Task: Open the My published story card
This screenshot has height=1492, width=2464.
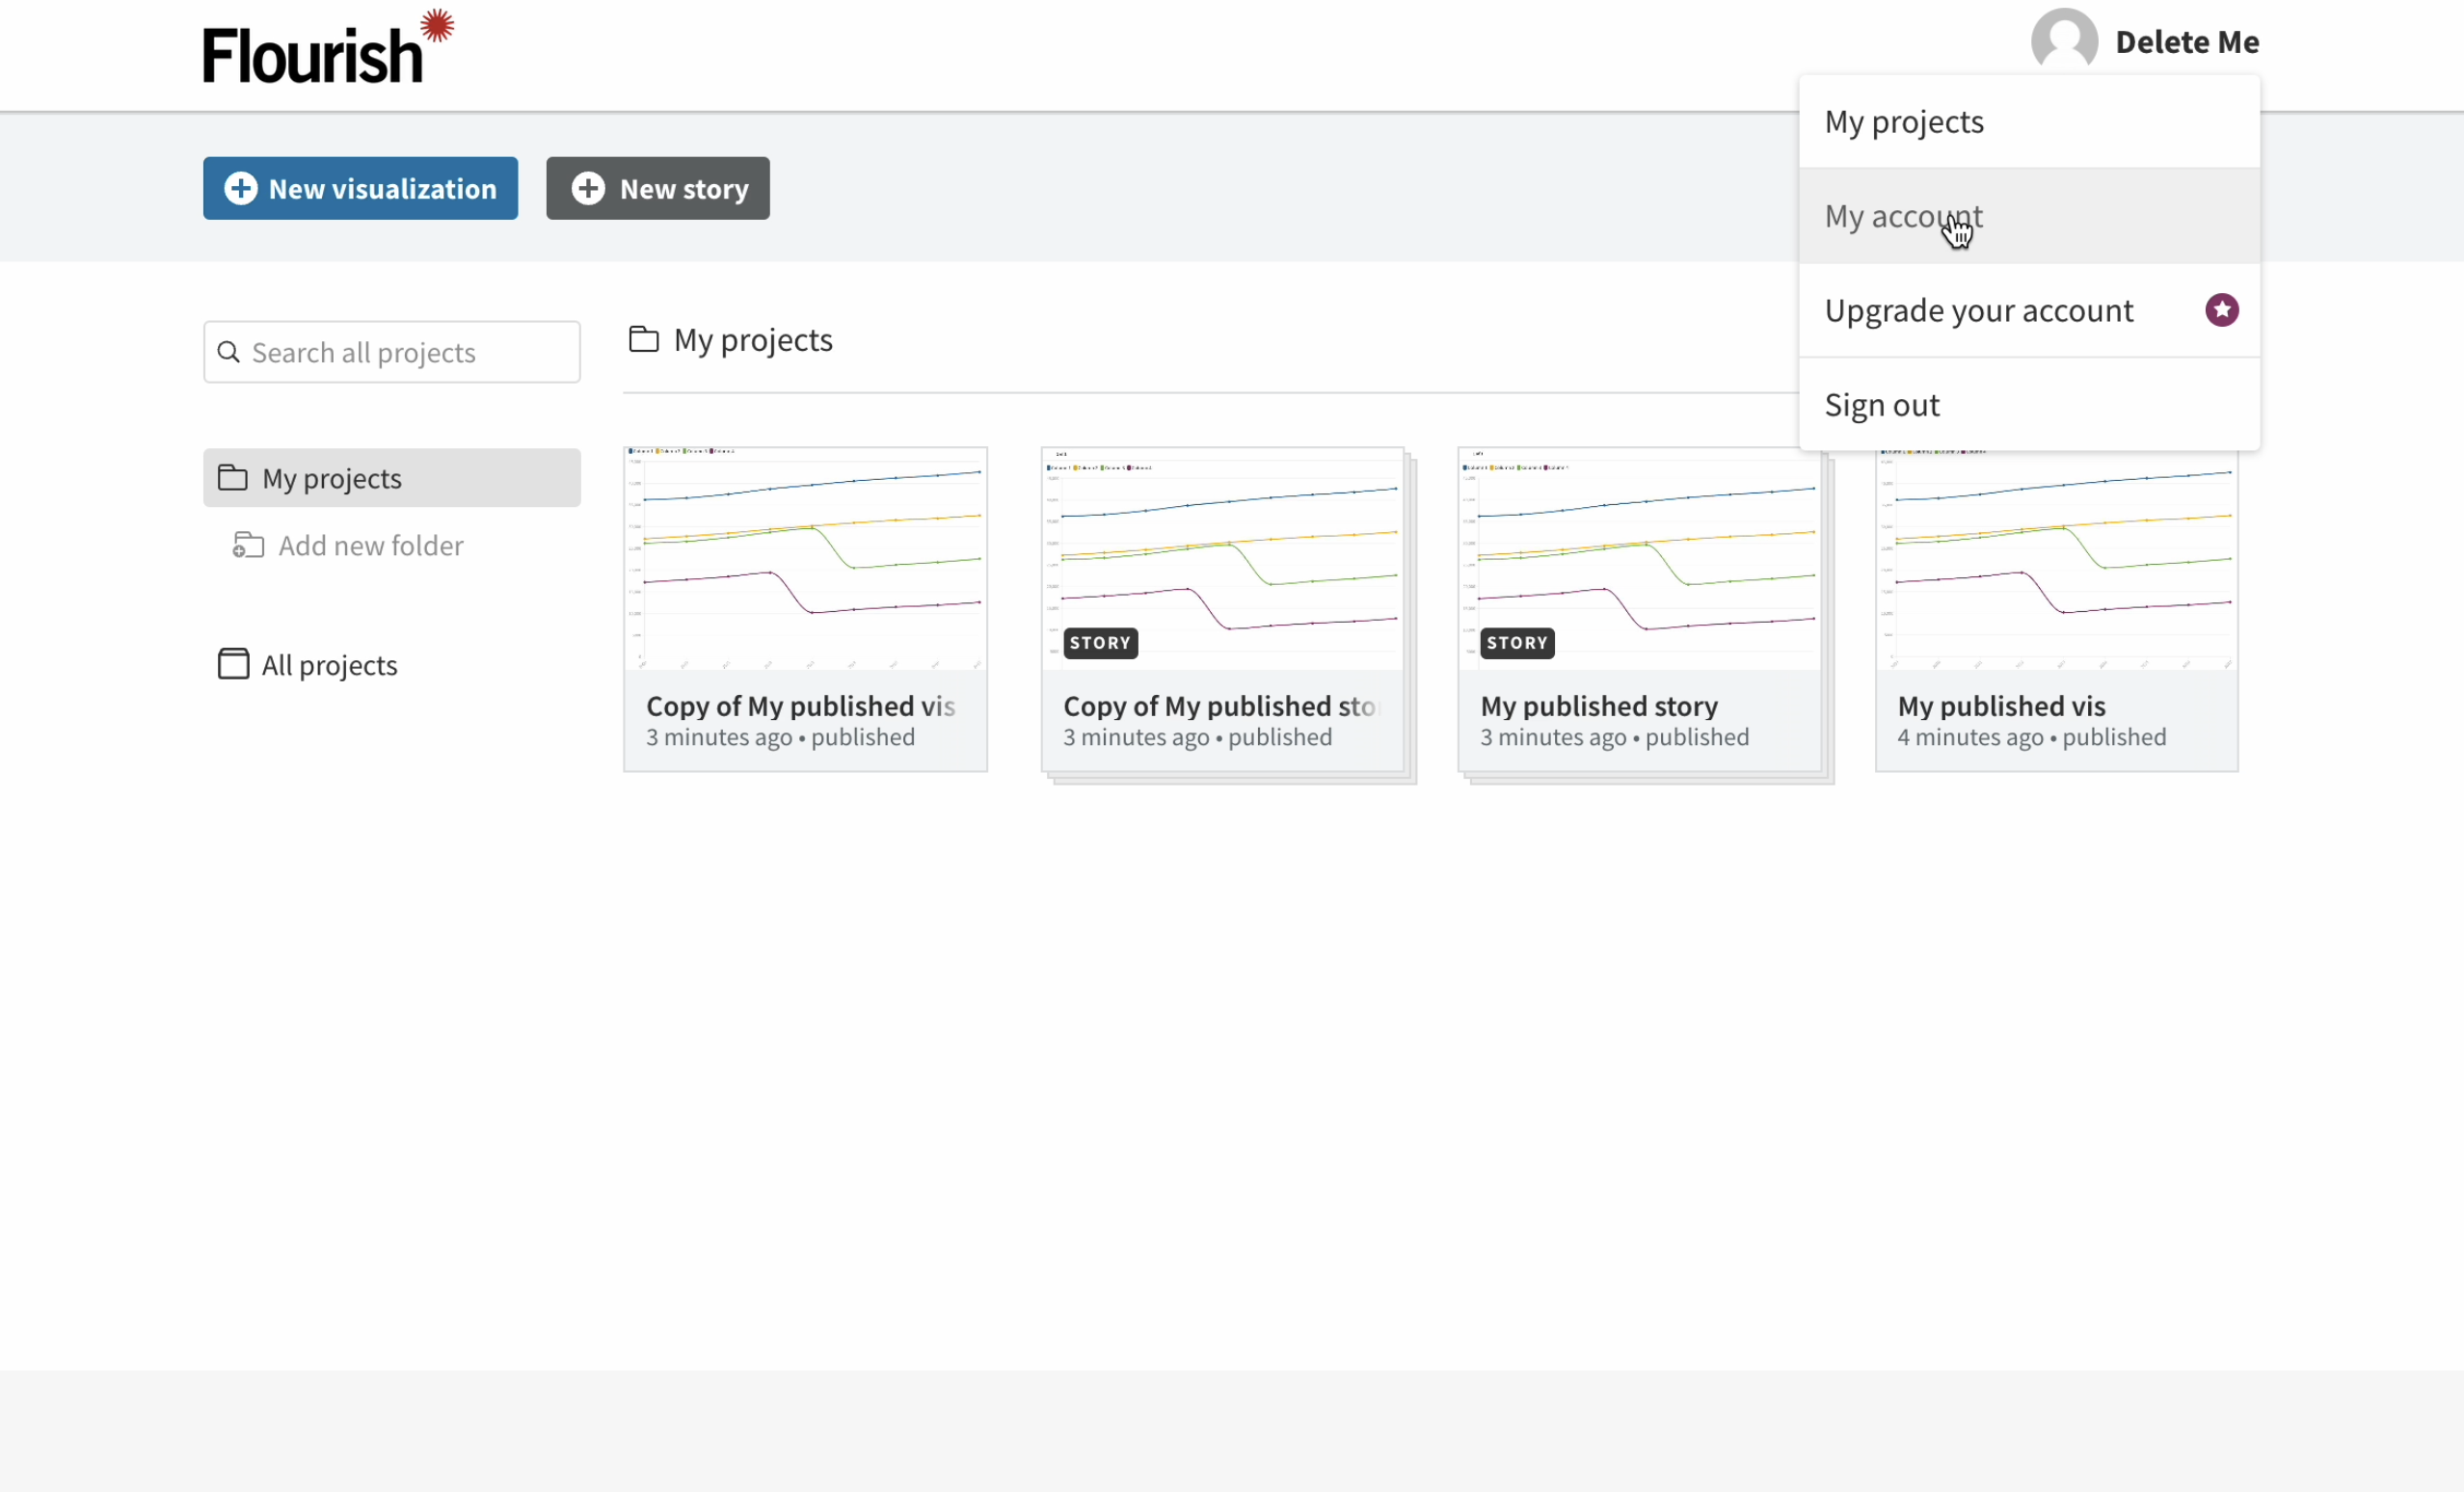Action: (1639, 610)
